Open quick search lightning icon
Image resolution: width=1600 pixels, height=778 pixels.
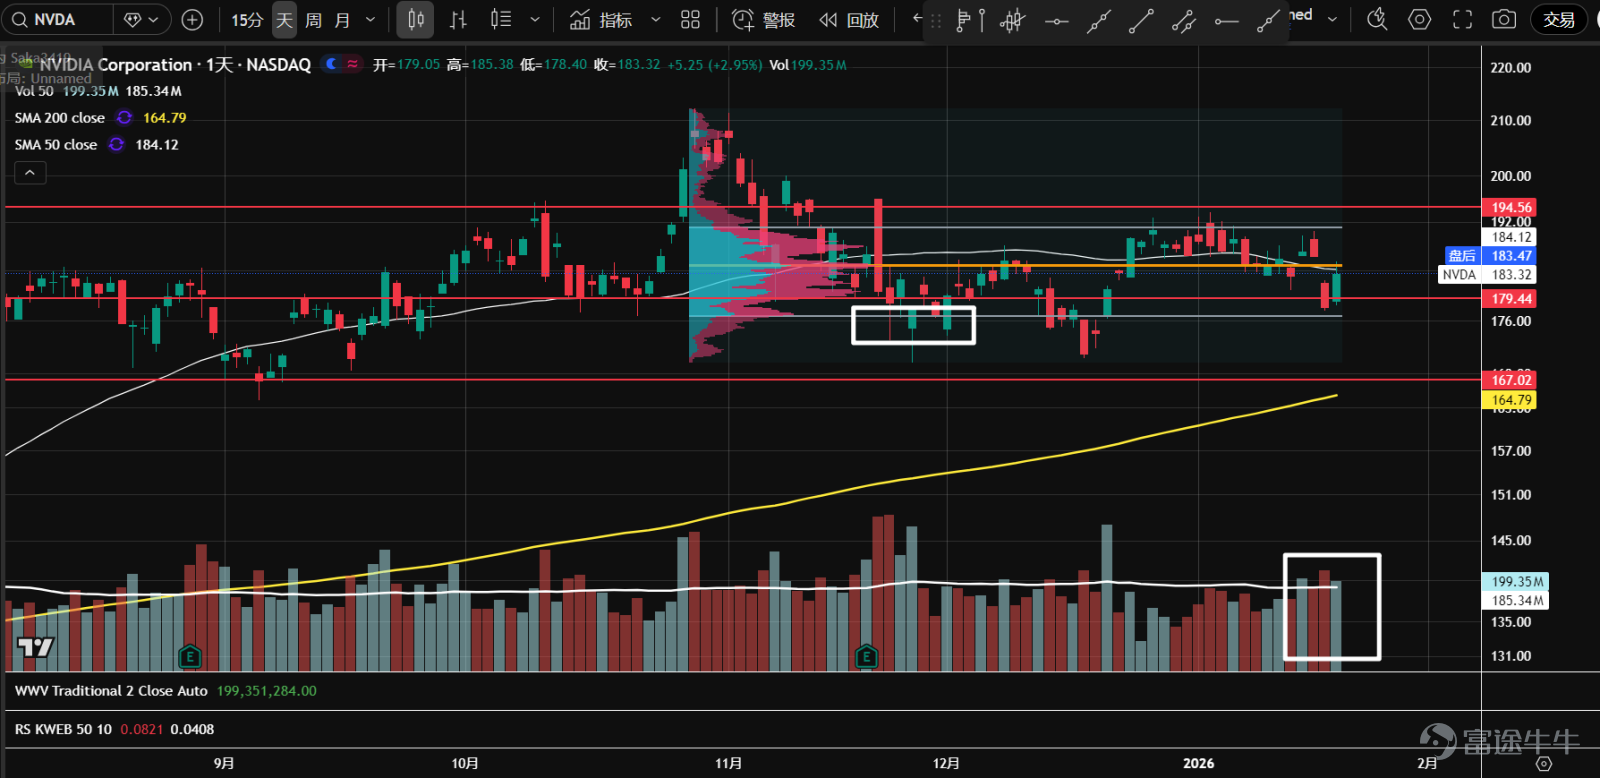[1377, 19]
